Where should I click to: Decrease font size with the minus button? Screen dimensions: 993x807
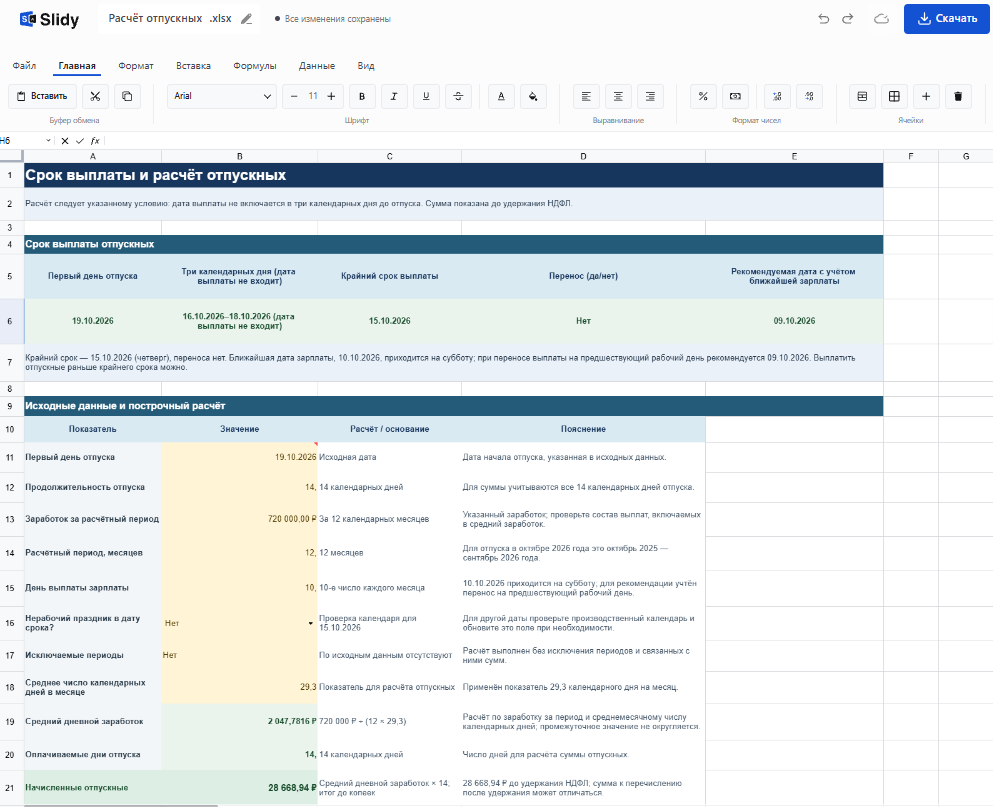click(294, 96)
